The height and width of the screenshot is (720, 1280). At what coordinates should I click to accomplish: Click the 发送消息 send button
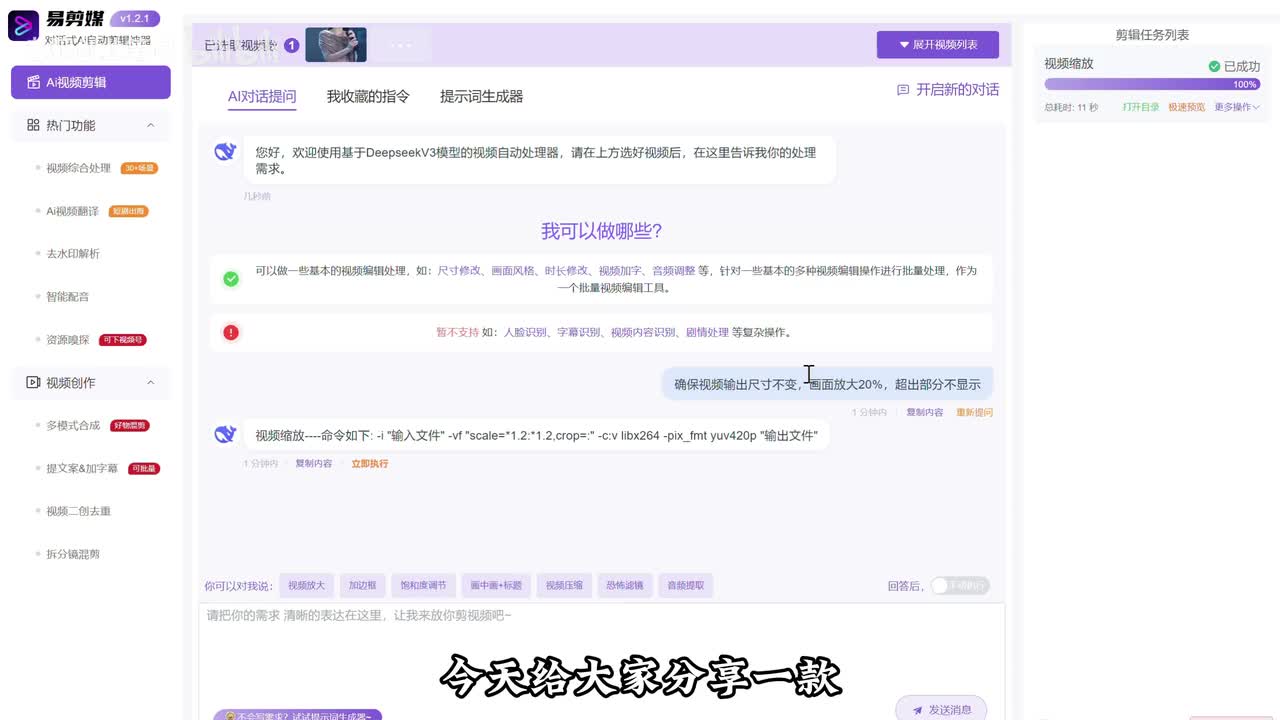pos(940,709)
